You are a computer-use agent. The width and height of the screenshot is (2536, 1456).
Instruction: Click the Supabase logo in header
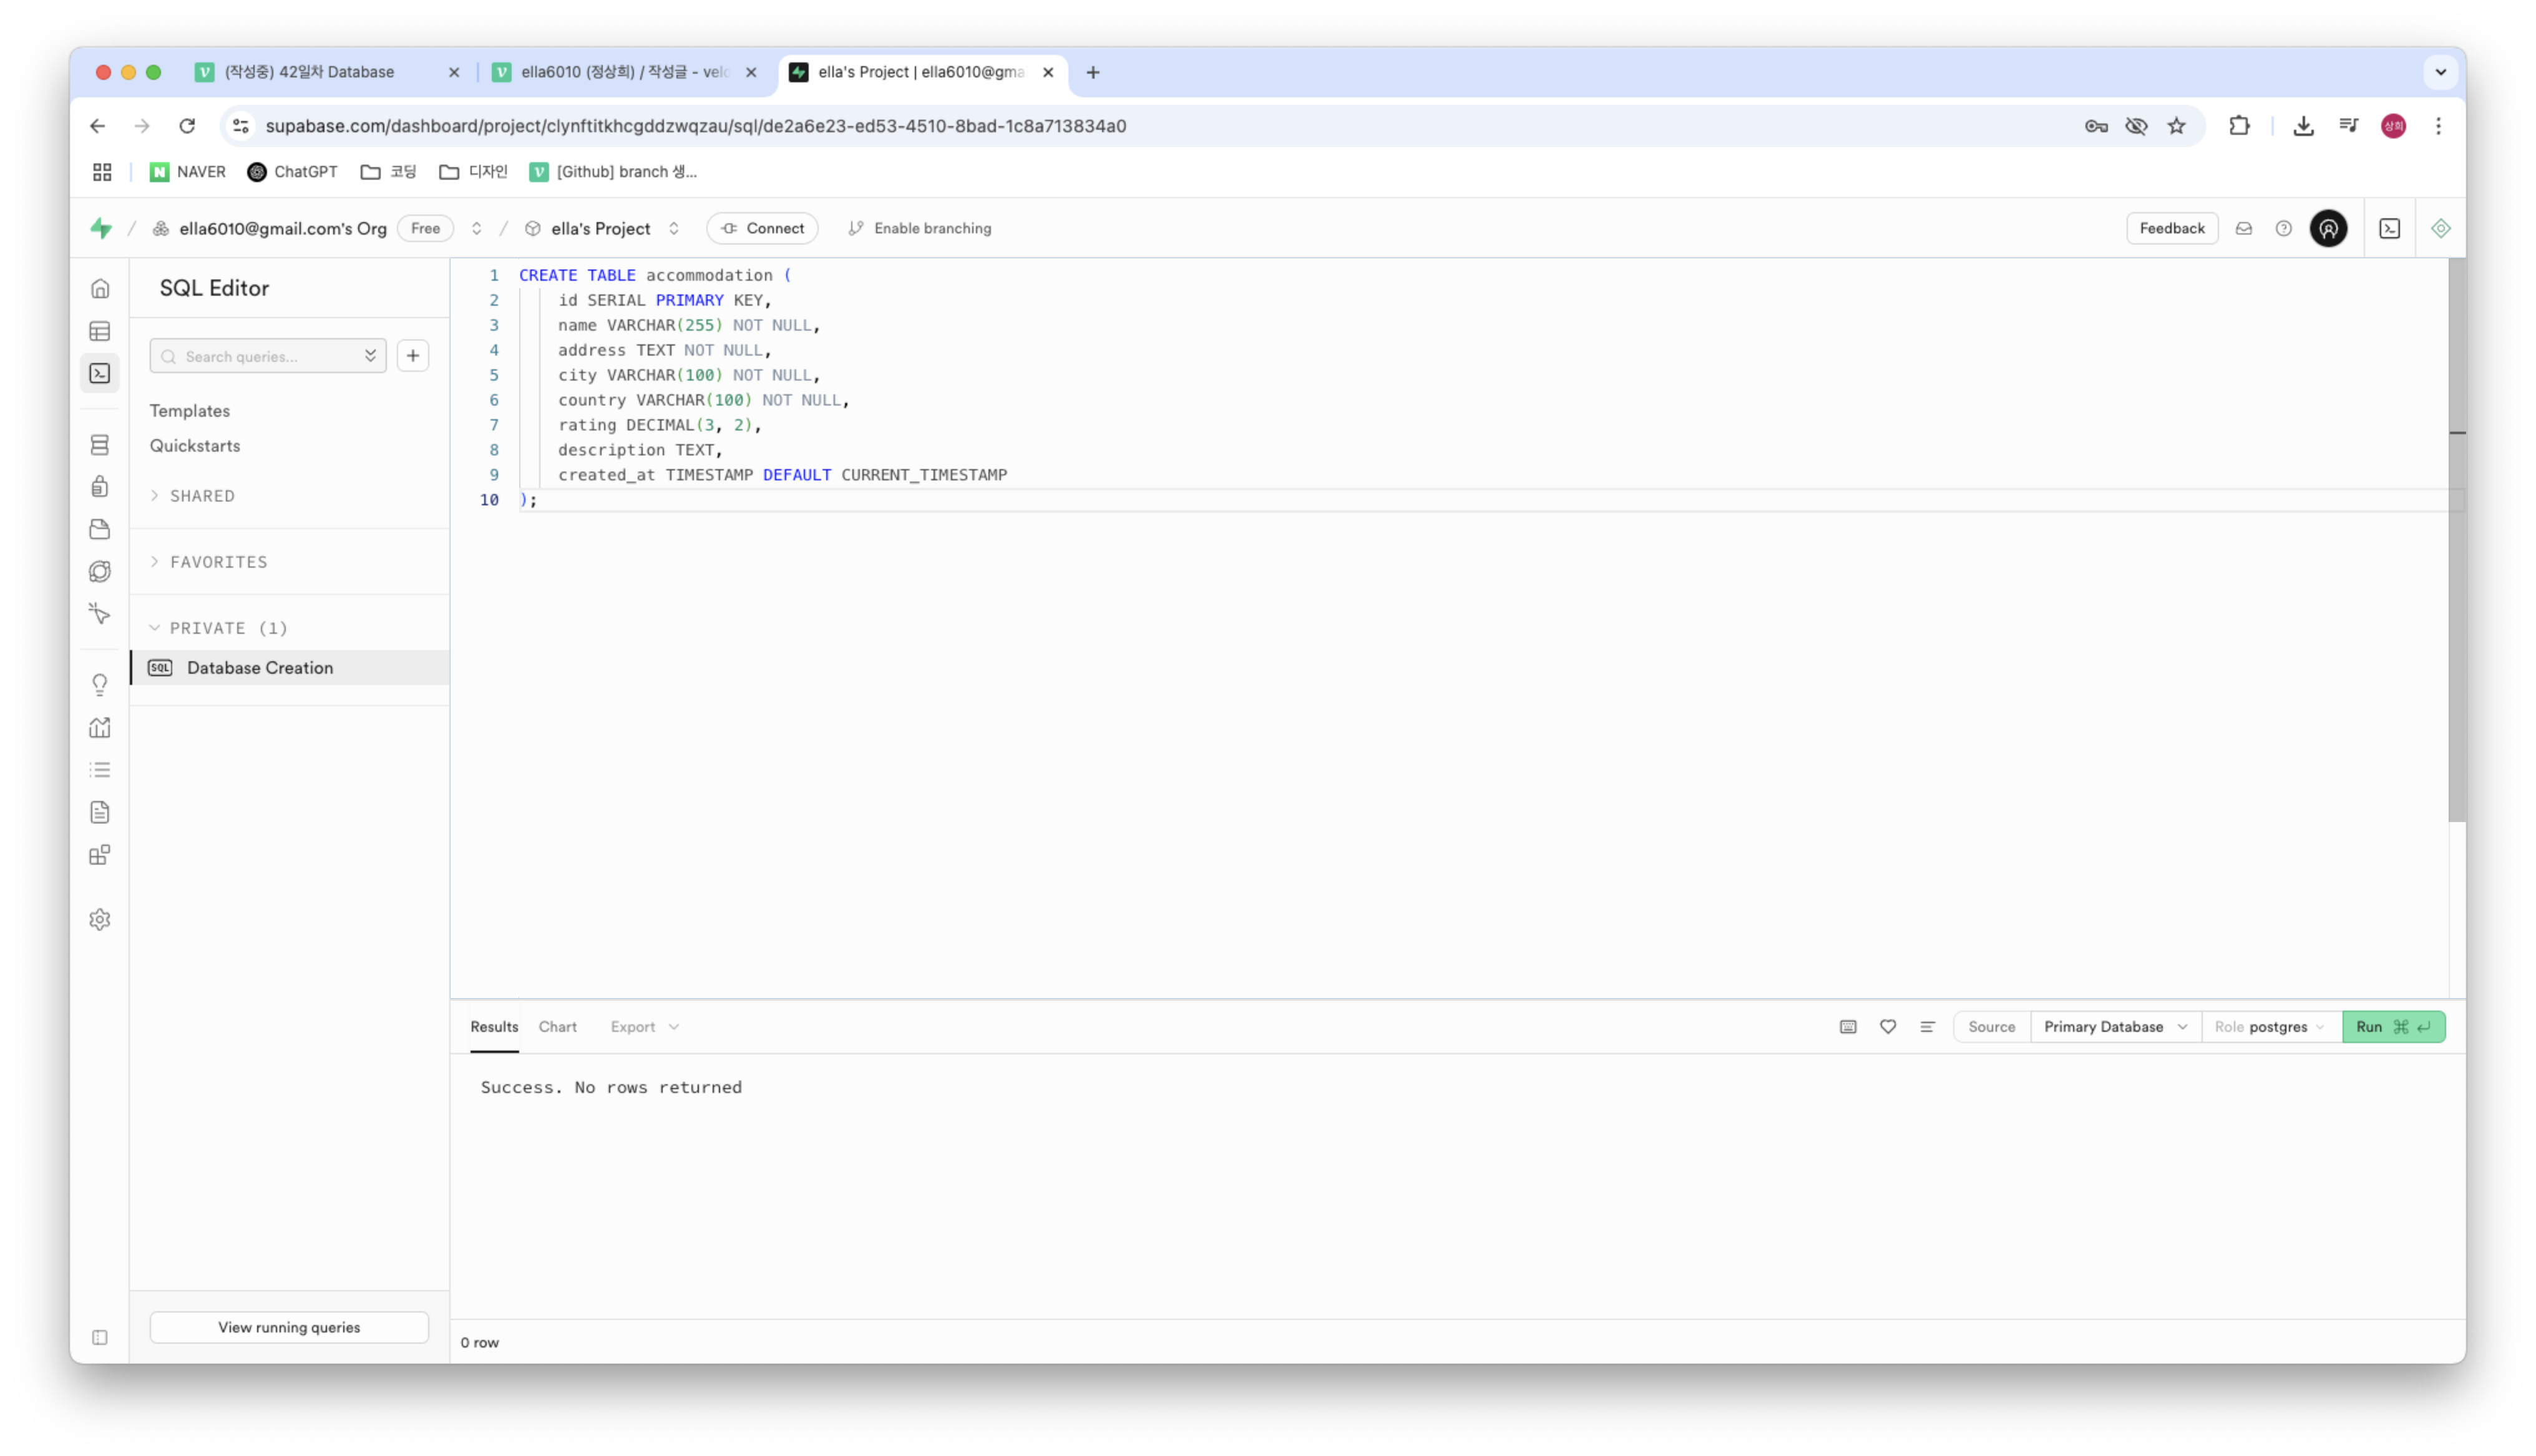(101, 228)
